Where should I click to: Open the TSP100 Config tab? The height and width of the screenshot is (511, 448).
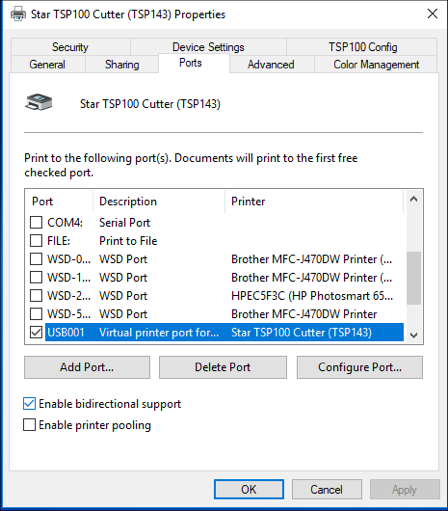coord(363,47)
